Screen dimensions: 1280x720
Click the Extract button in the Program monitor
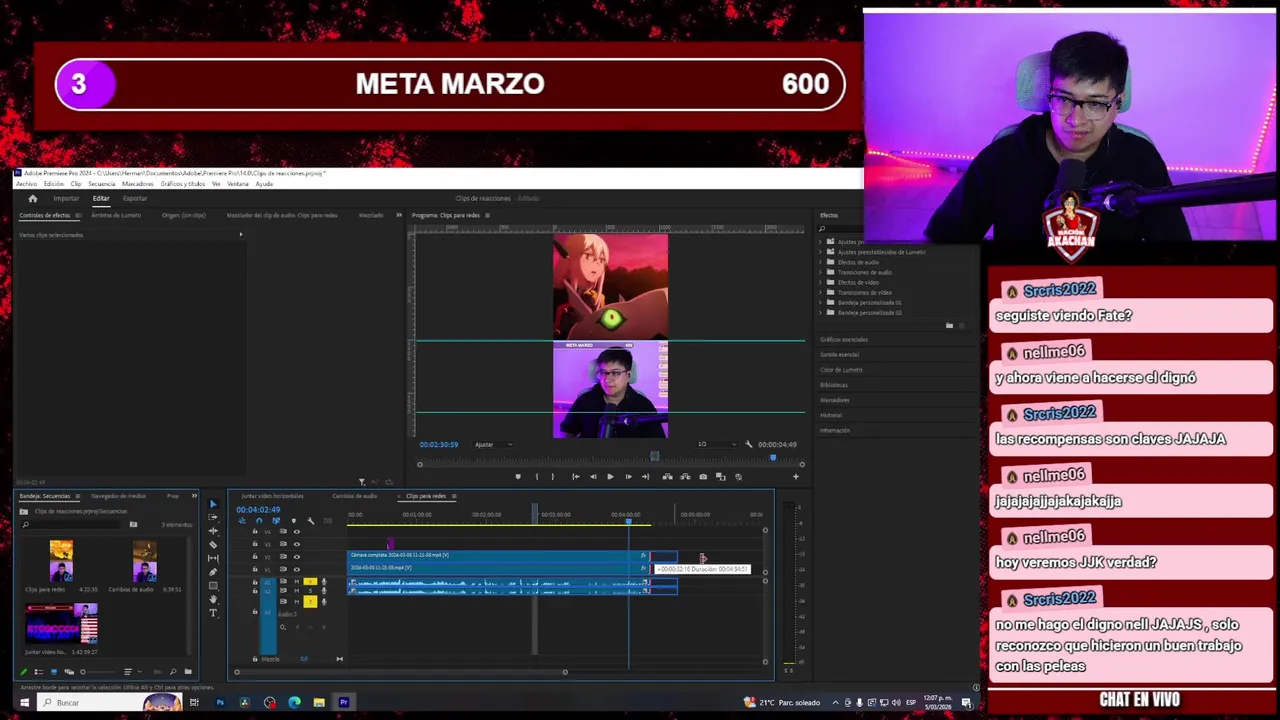pyautogui.click(x=685, y=477)
